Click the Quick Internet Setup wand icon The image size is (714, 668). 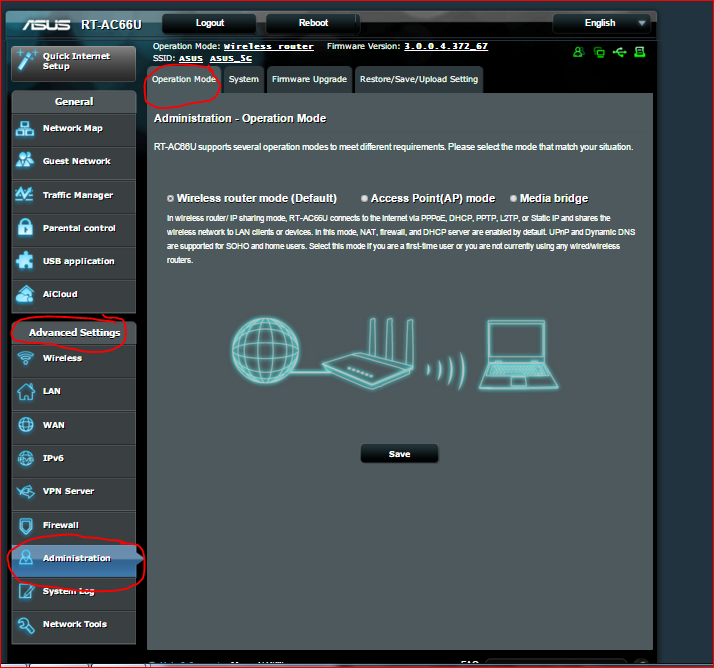pos(26,61)
